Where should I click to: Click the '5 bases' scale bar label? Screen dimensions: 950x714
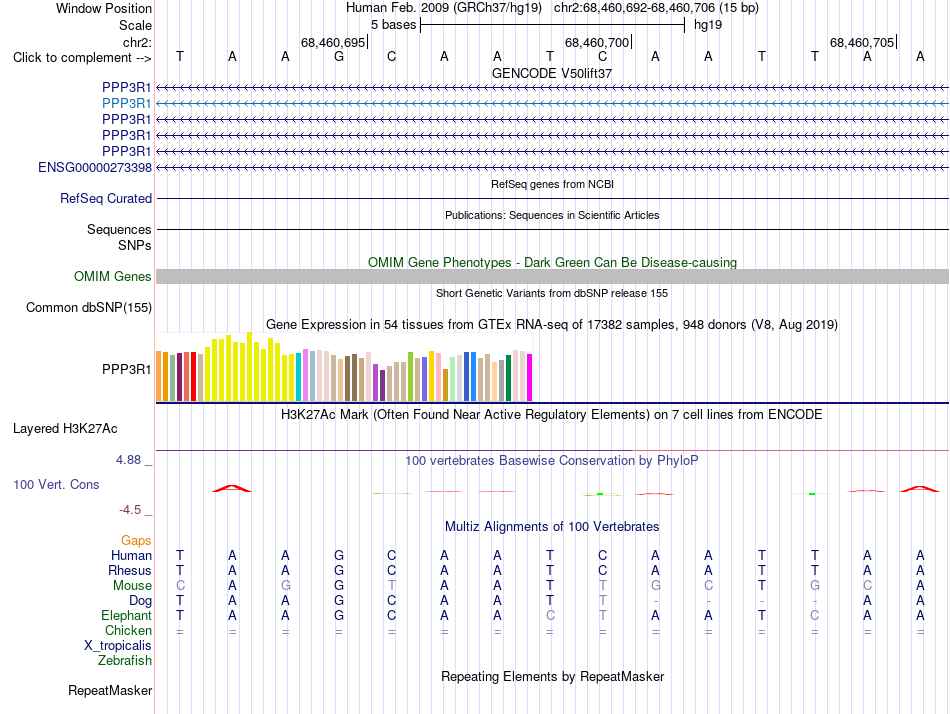[393, 25]
